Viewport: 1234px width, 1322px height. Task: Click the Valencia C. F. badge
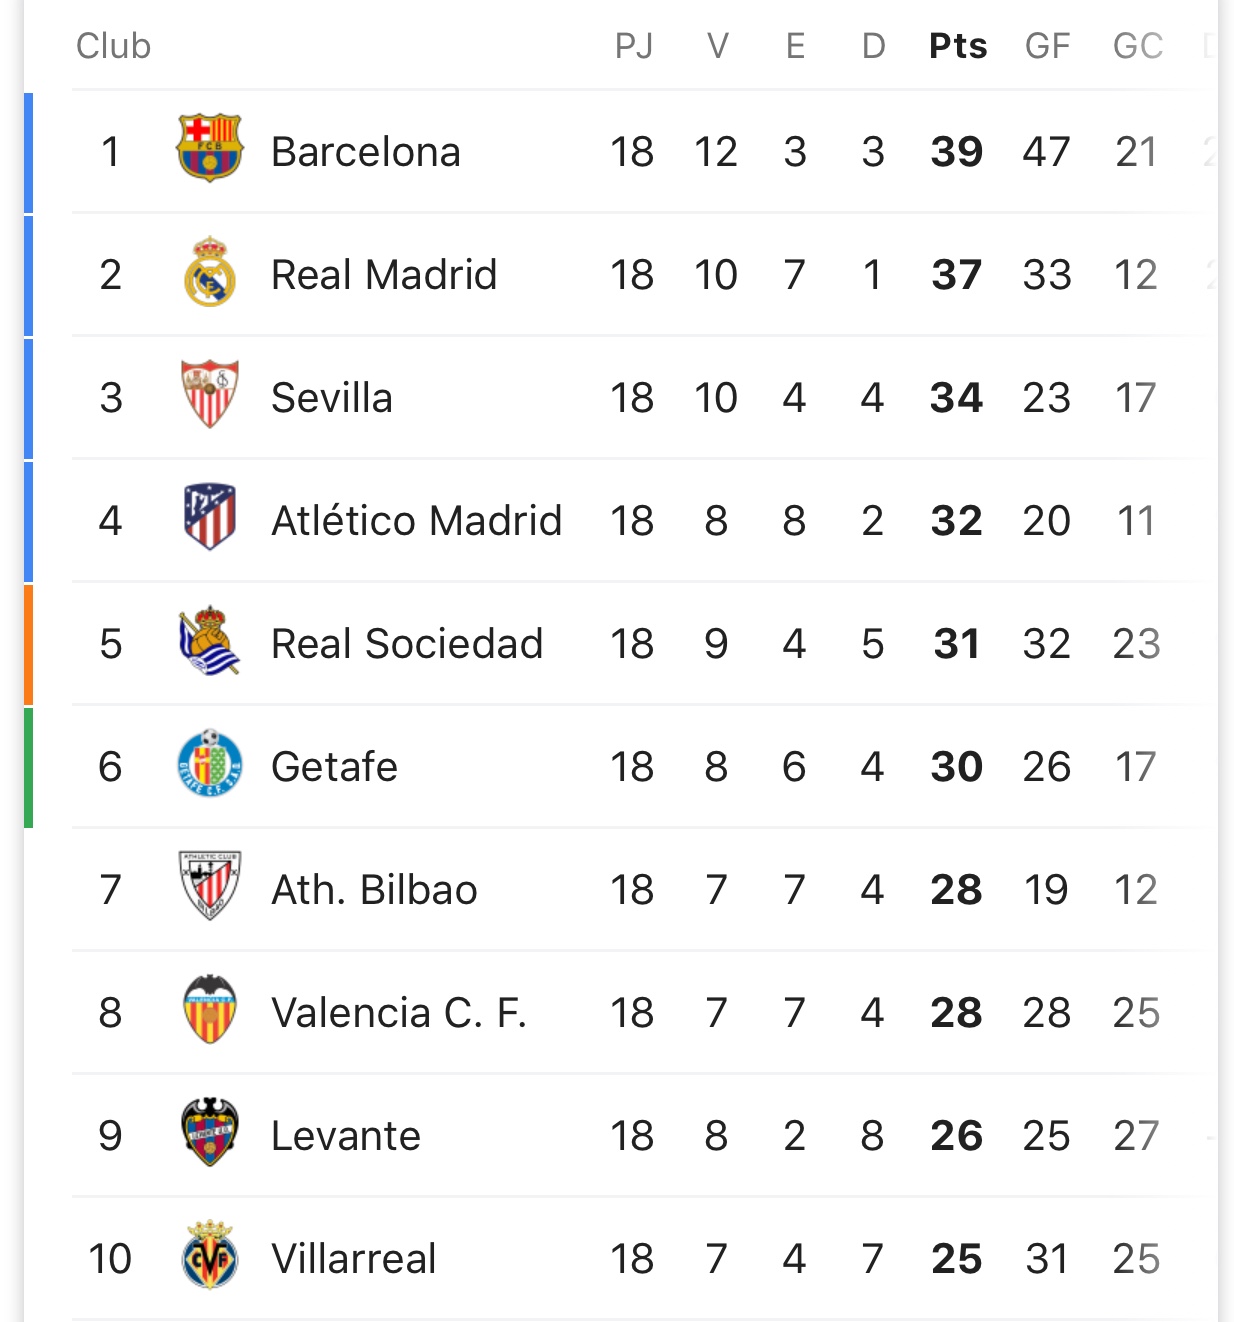click(209, 1009)
